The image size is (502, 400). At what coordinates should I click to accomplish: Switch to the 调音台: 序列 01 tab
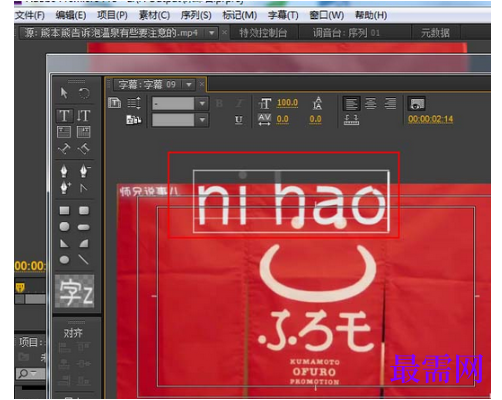point(346,33)
